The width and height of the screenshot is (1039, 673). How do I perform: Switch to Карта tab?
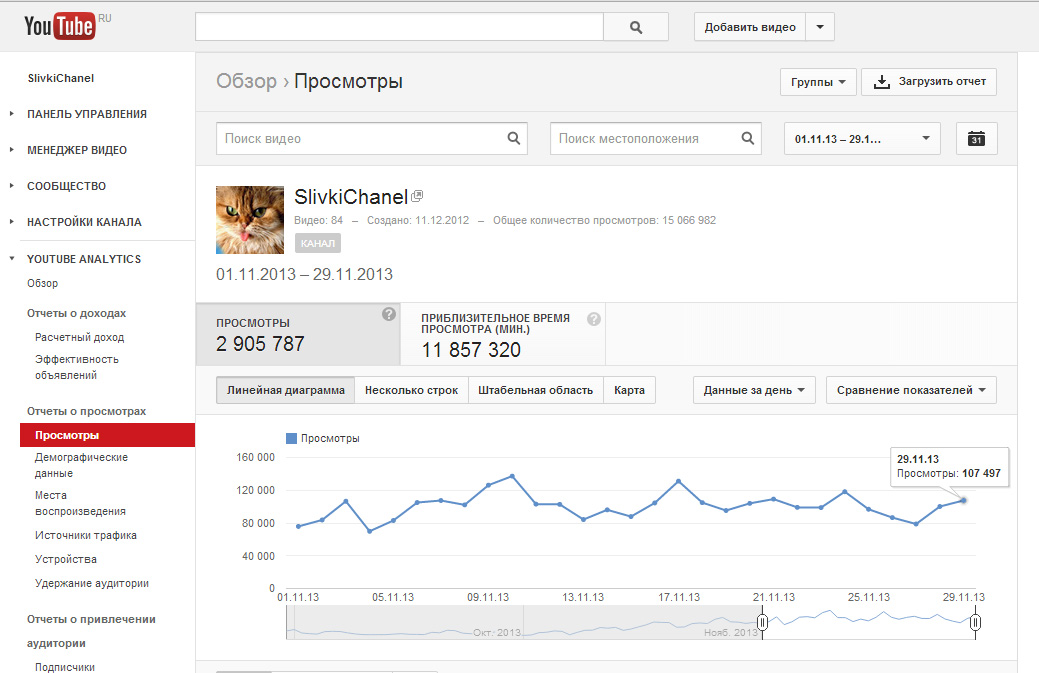point(629,390)
